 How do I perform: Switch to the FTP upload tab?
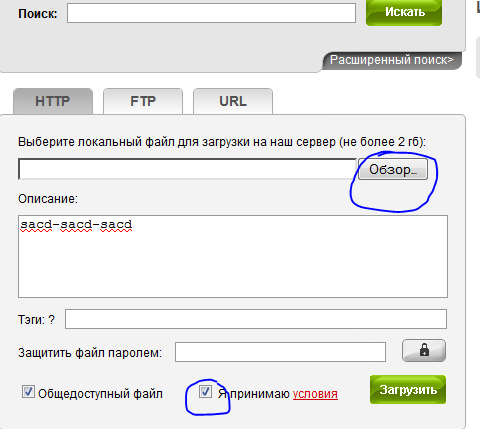point(143,101)
